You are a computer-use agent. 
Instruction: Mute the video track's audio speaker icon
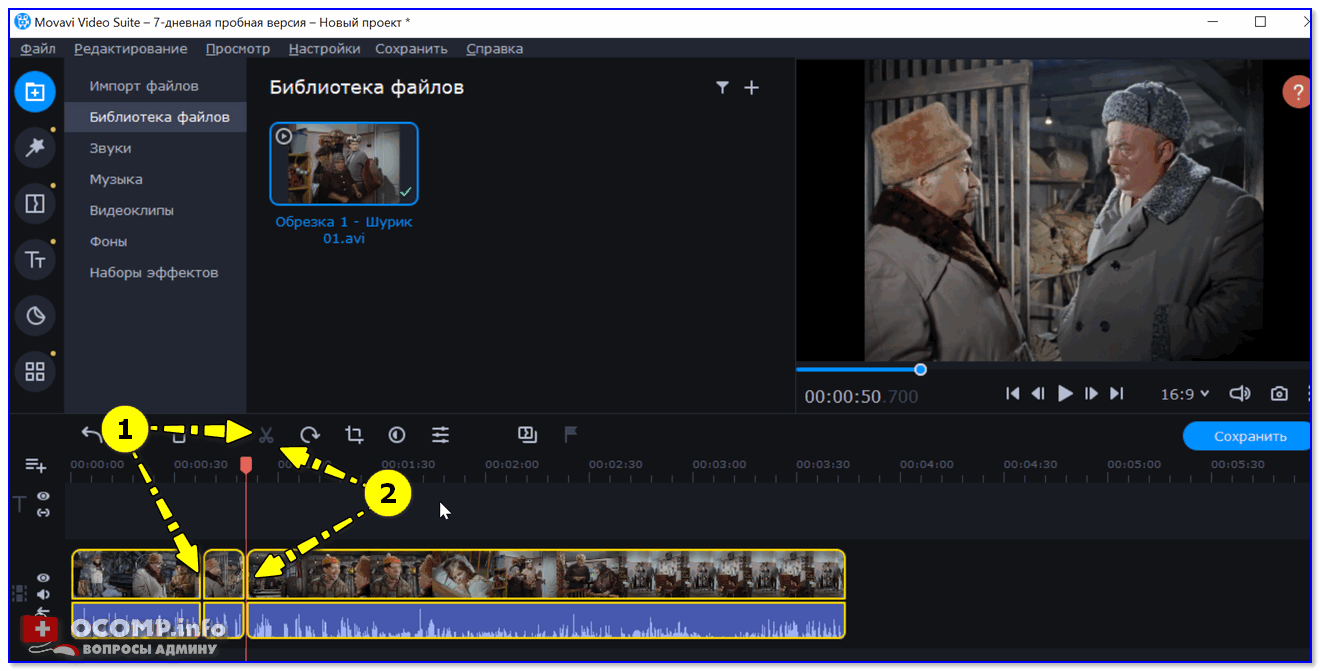point(43,594)
